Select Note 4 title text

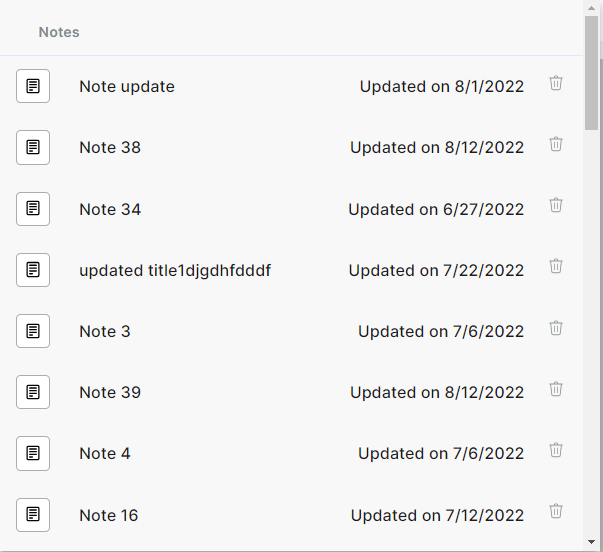click(x=105, y=454)
